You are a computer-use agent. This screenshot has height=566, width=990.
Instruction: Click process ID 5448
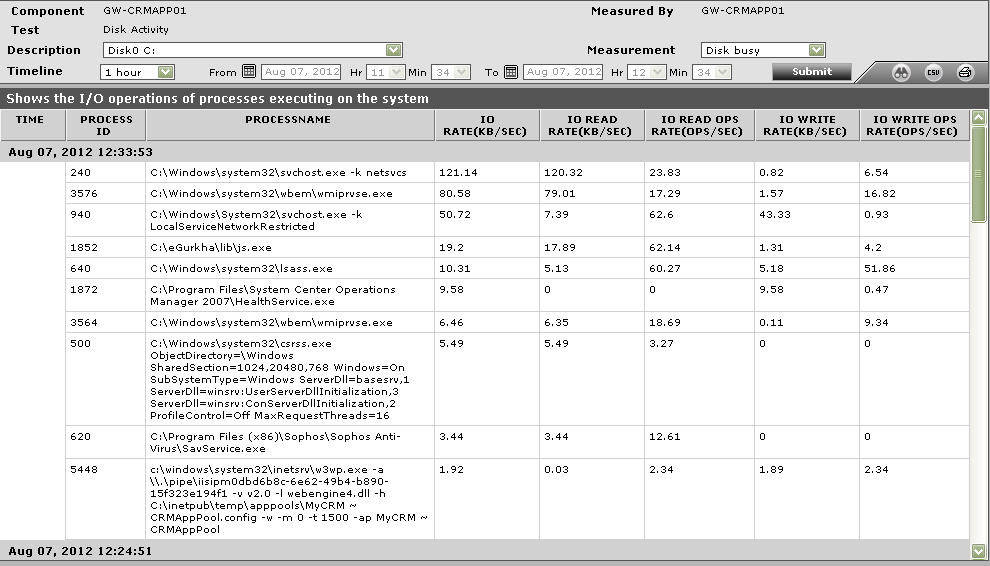84,469
